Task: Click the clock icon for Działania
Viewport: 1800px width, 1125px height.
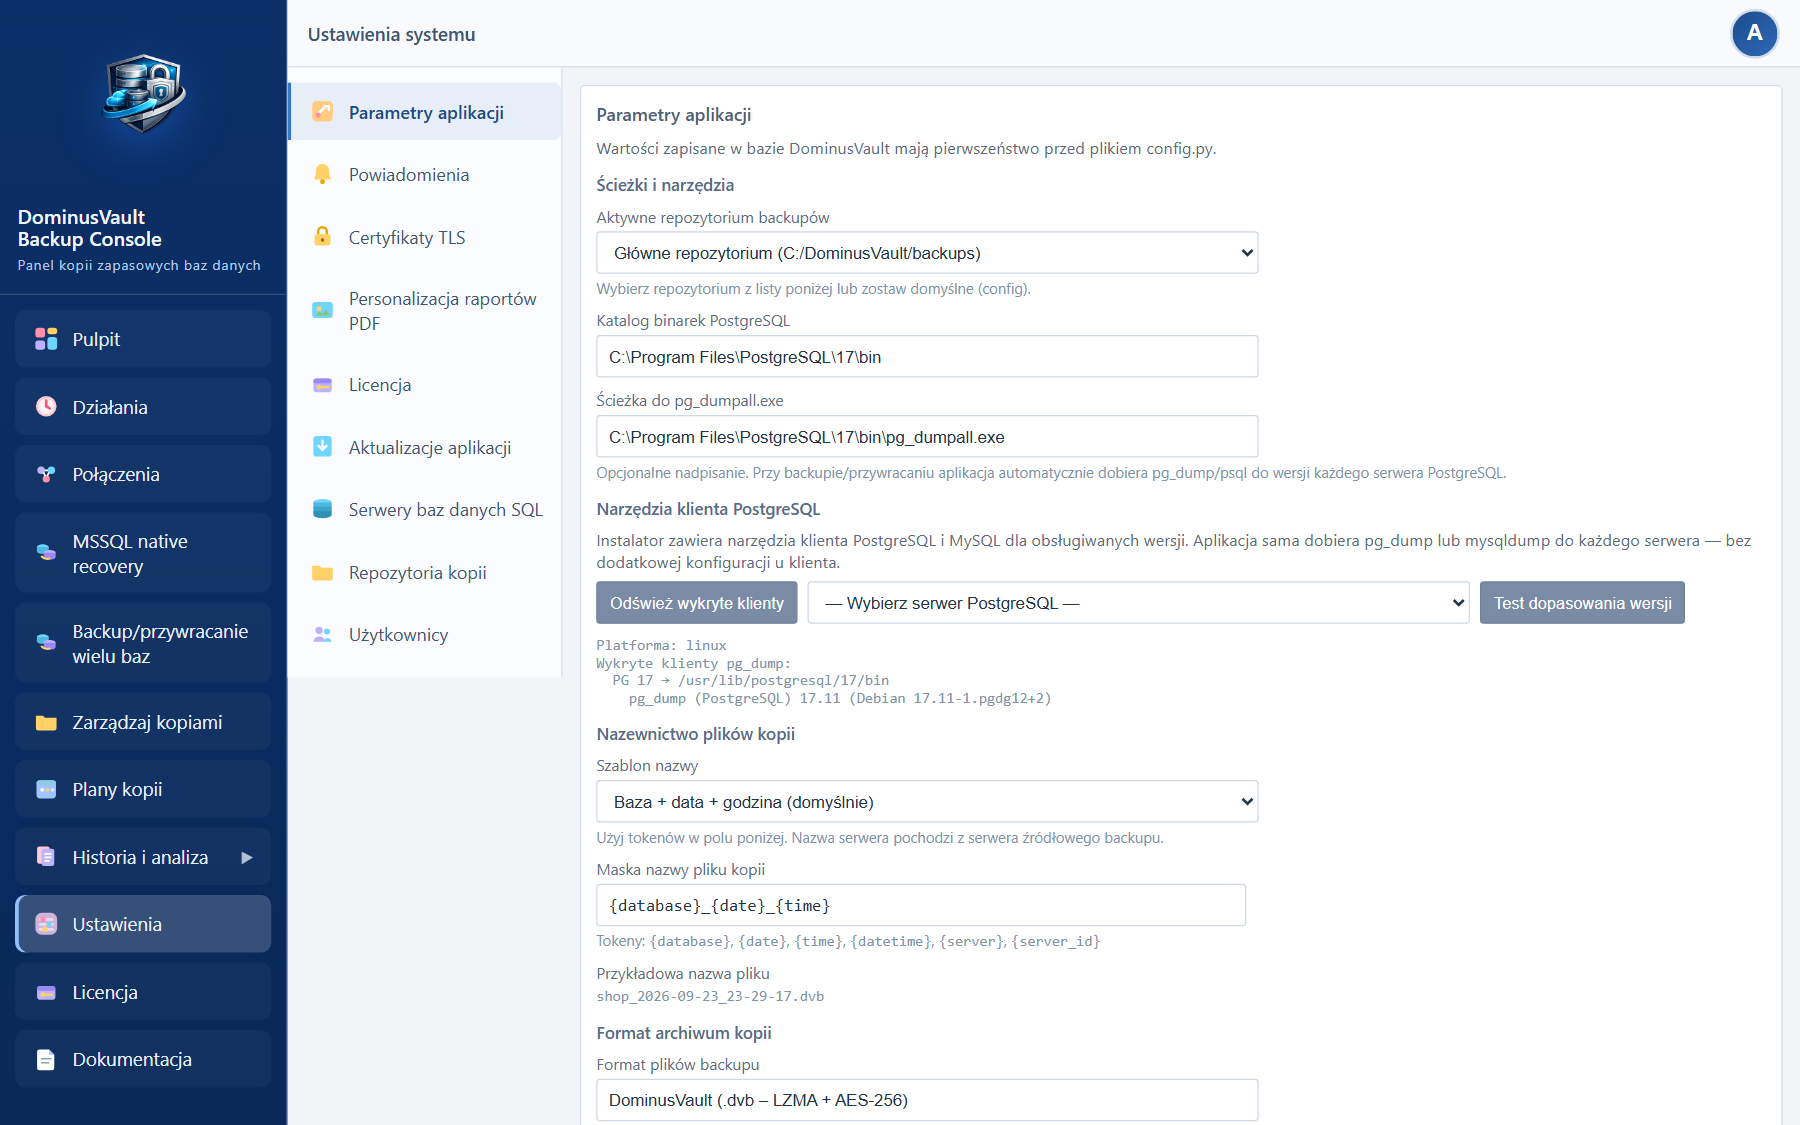Action: [x=46, y=406]
